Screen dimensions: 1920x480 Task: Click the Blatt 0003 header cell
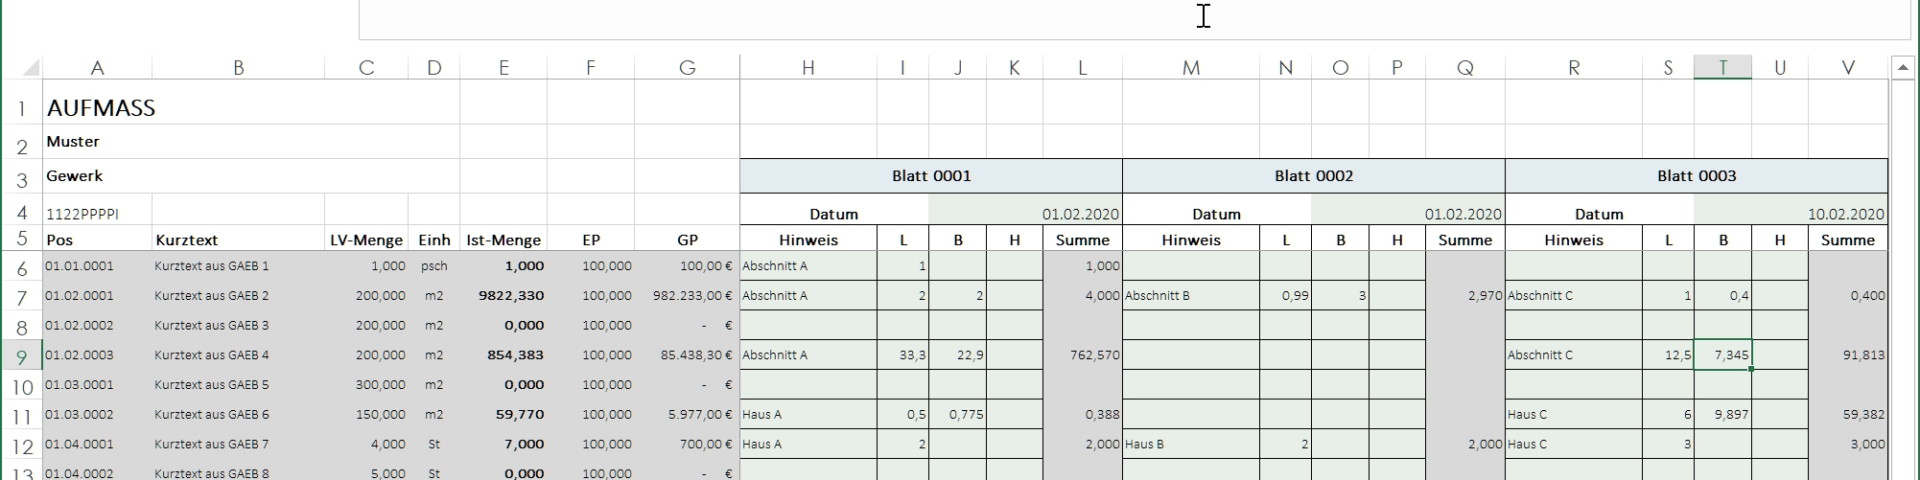[x=1696, y=176]
